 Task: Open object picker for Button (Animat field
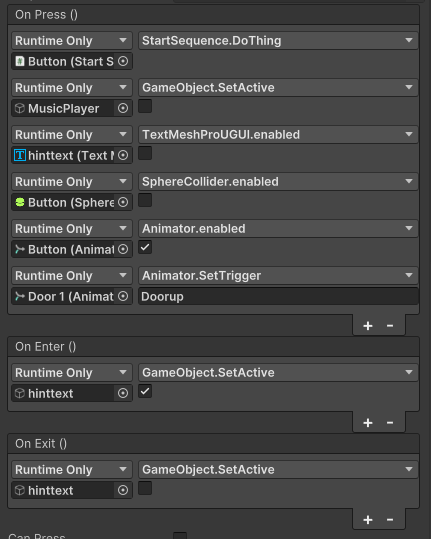(x=123, y=249)
